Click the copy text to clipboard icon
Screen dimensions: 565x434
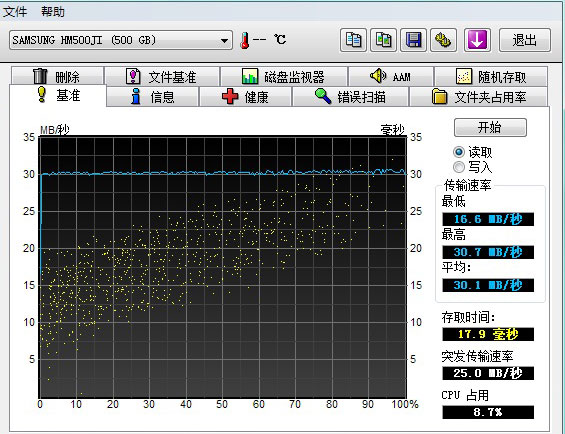[353, 40]
